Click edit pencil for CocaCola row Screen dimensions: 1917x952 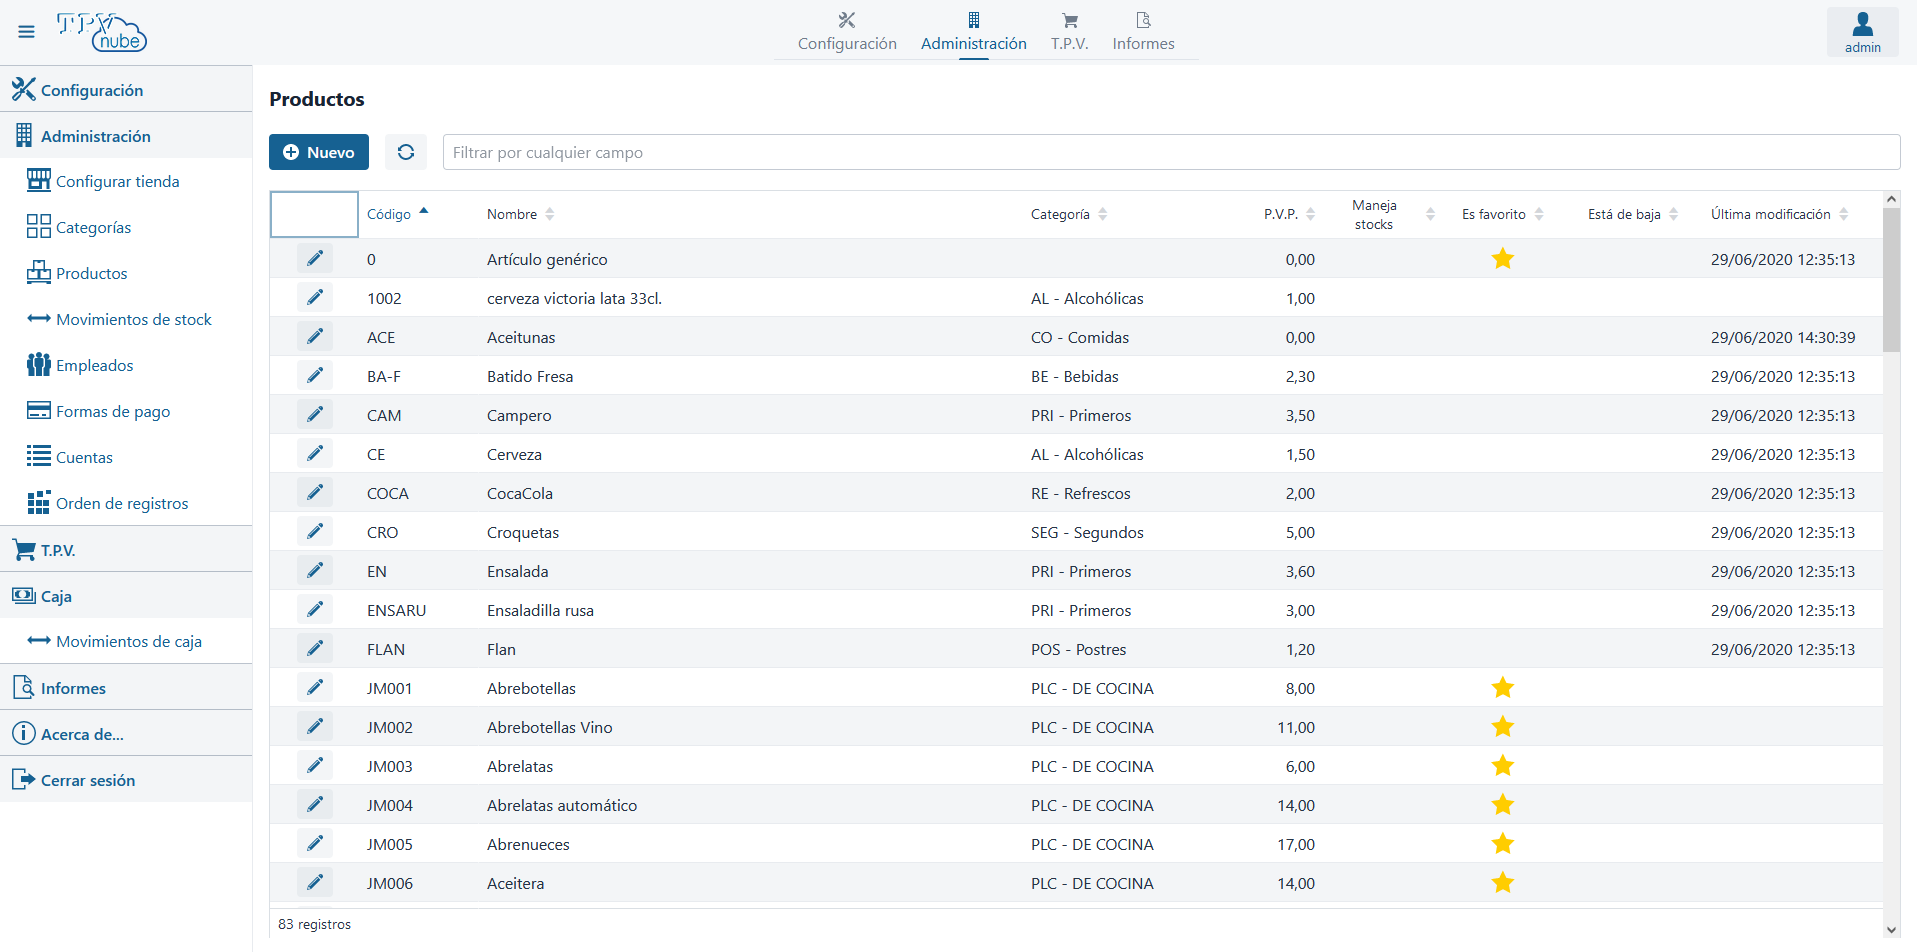(x=315, y=493)
